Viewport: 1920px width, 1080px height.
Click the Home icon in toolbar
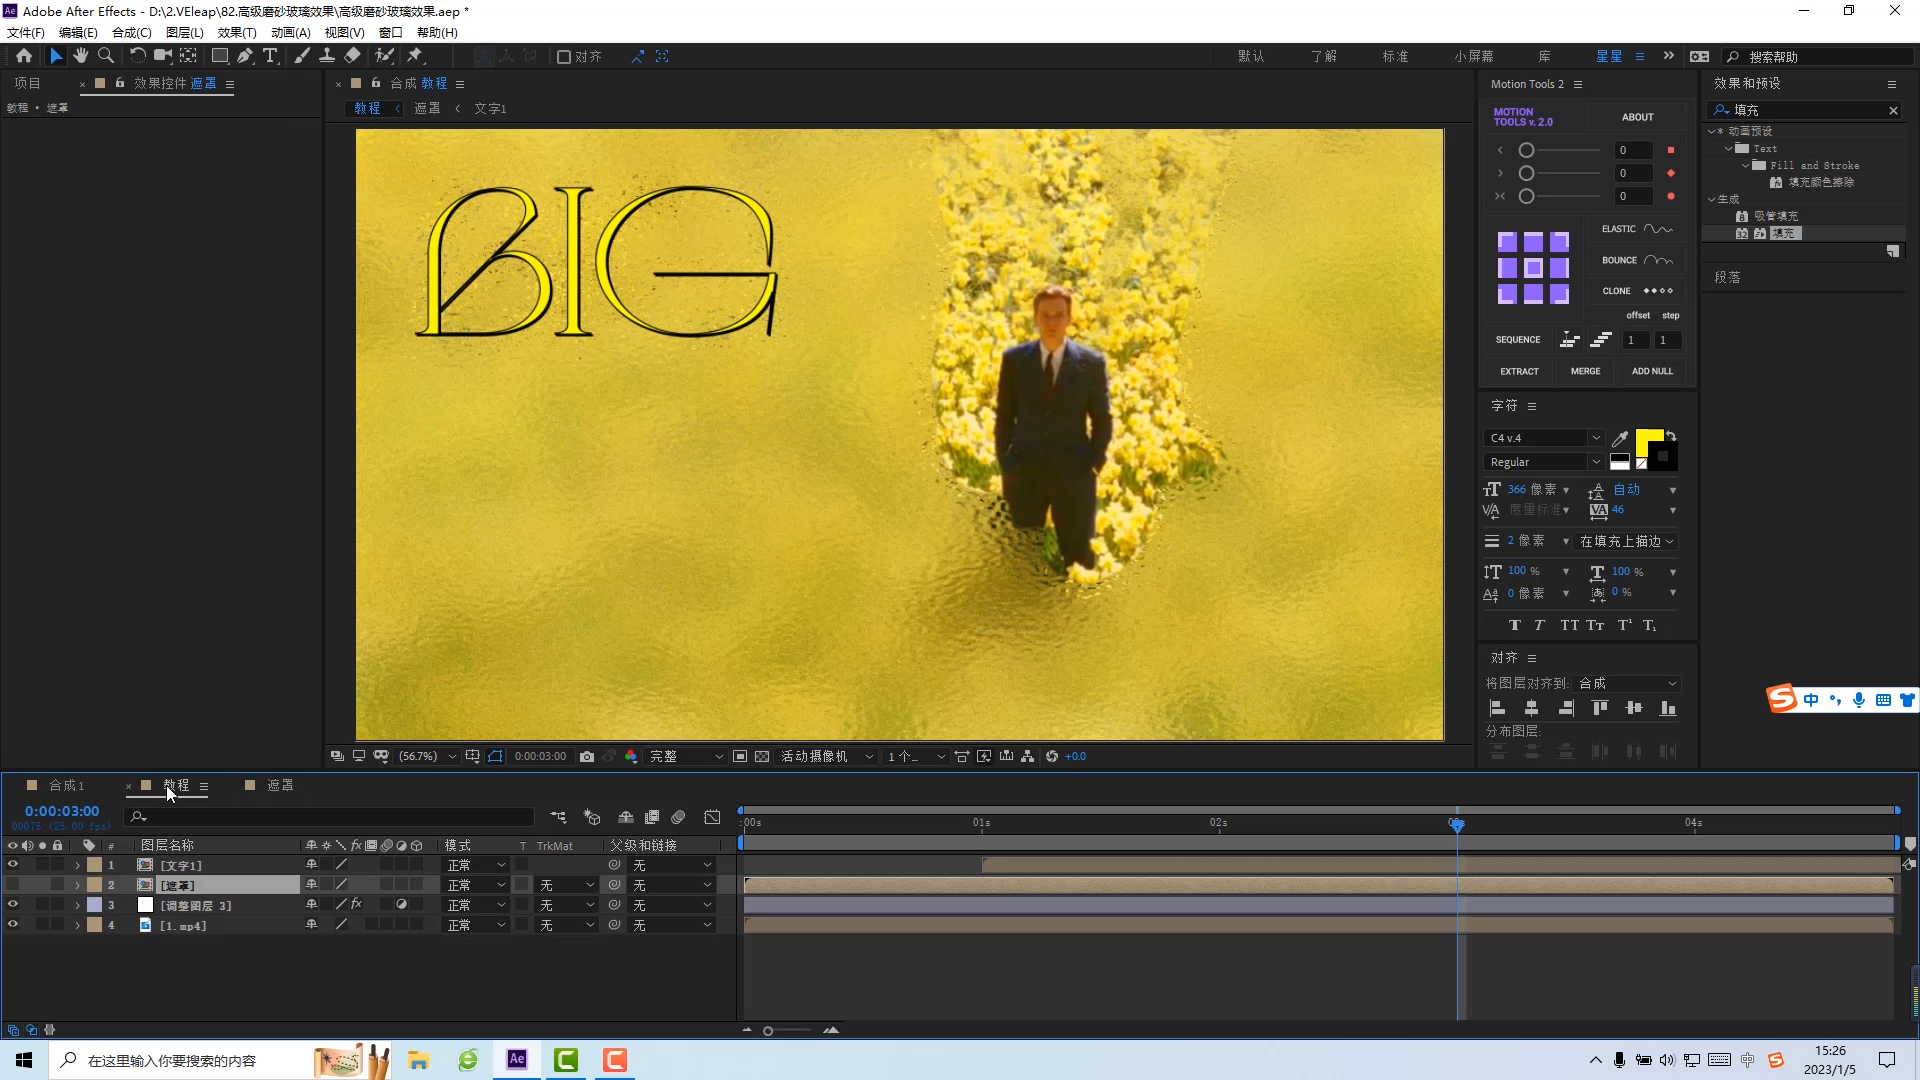point(24,56)
